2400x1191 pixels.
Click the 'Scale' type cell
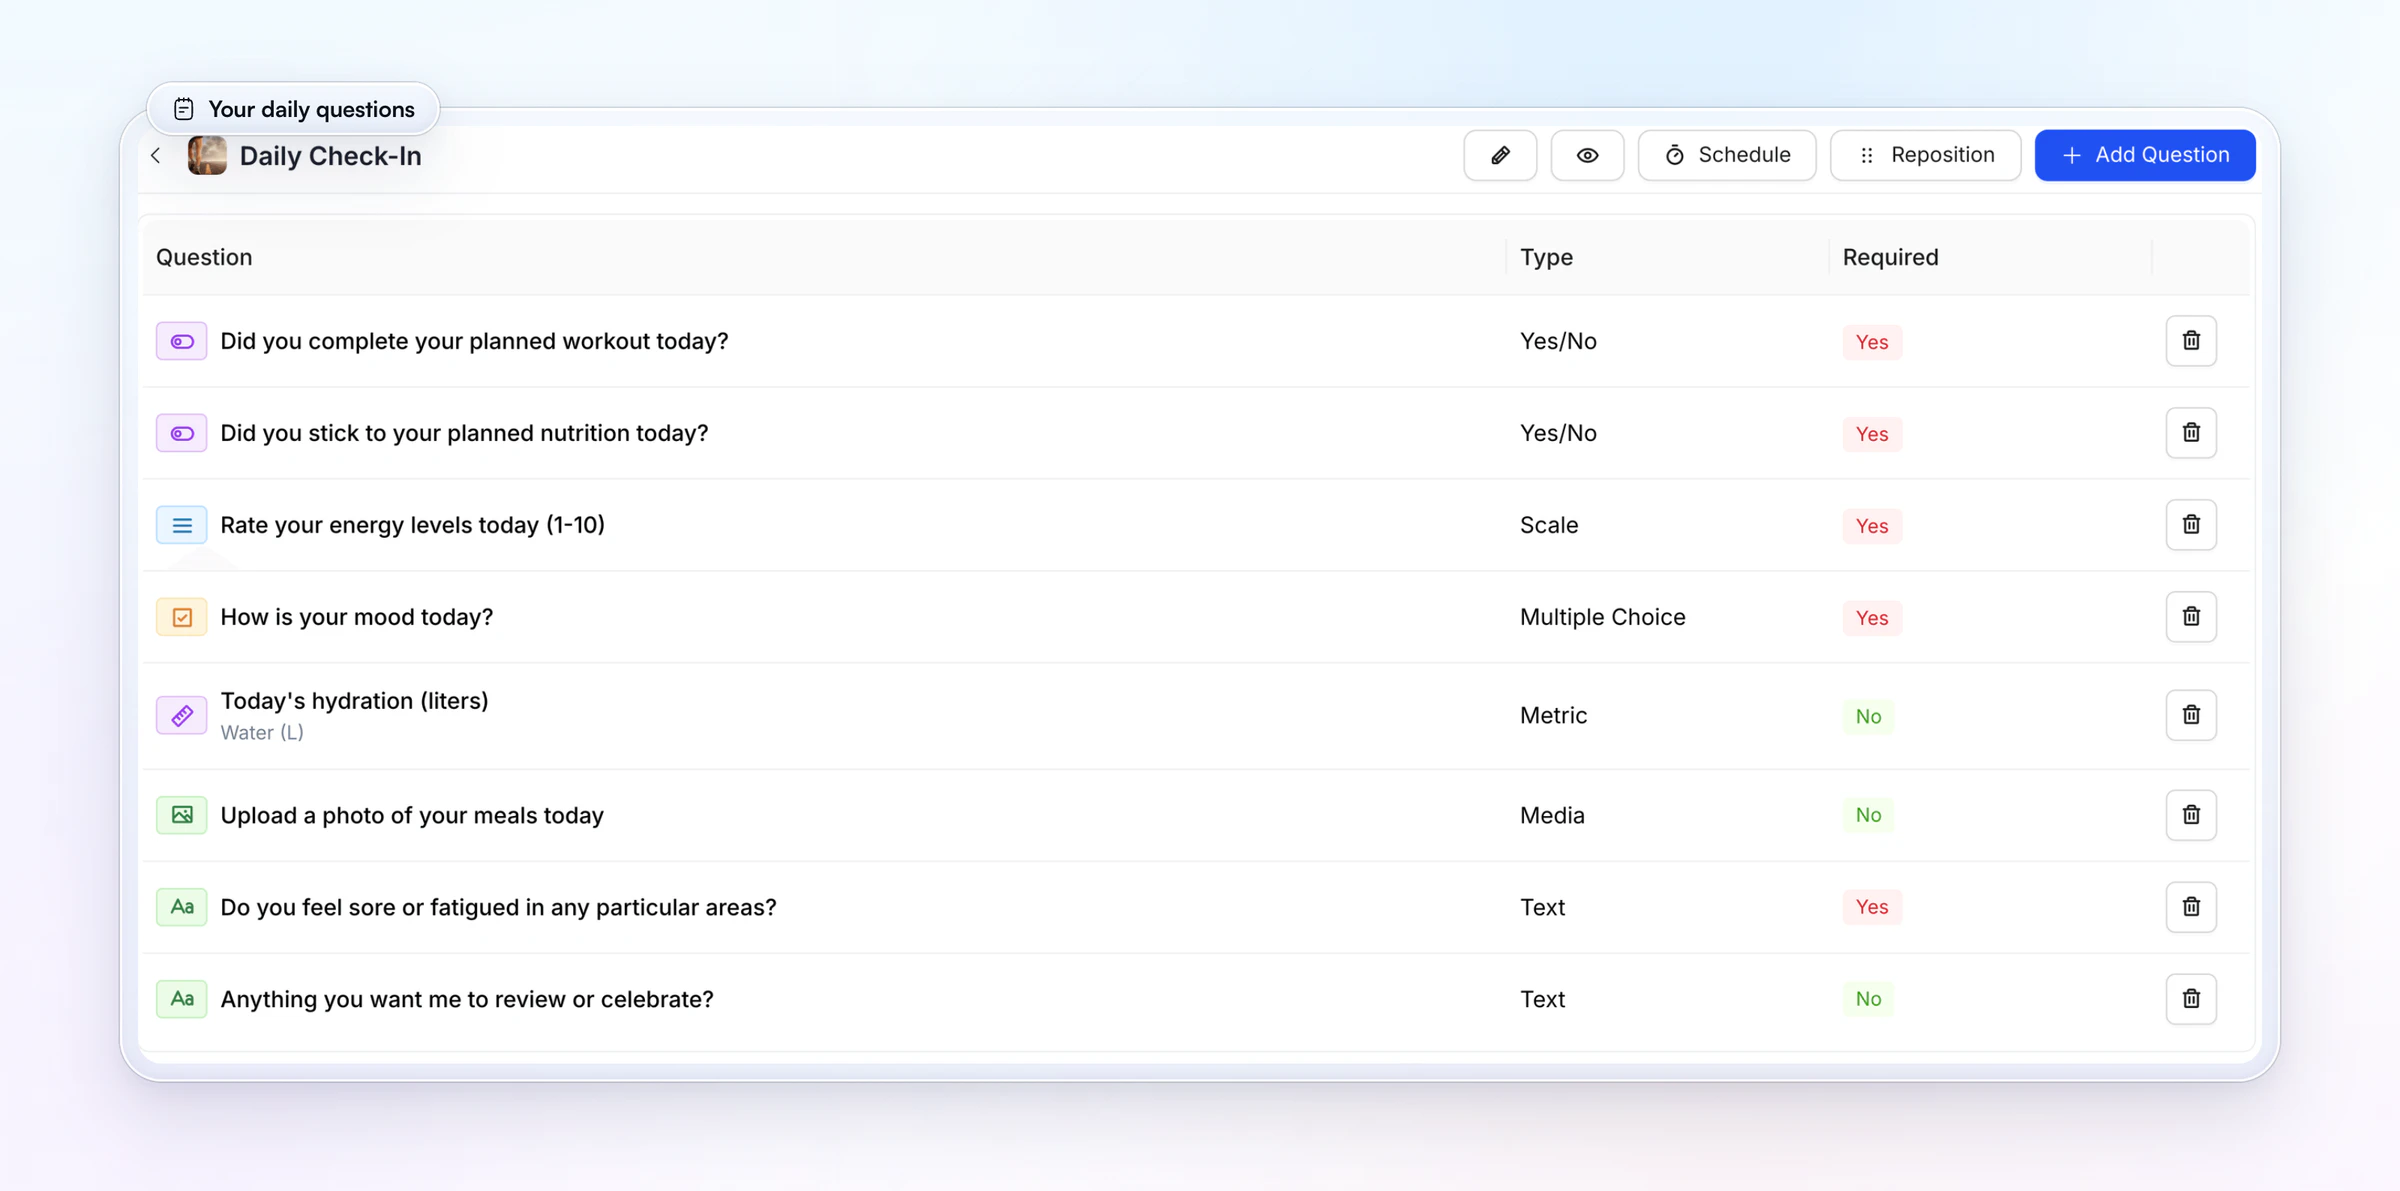point(1549,525)
